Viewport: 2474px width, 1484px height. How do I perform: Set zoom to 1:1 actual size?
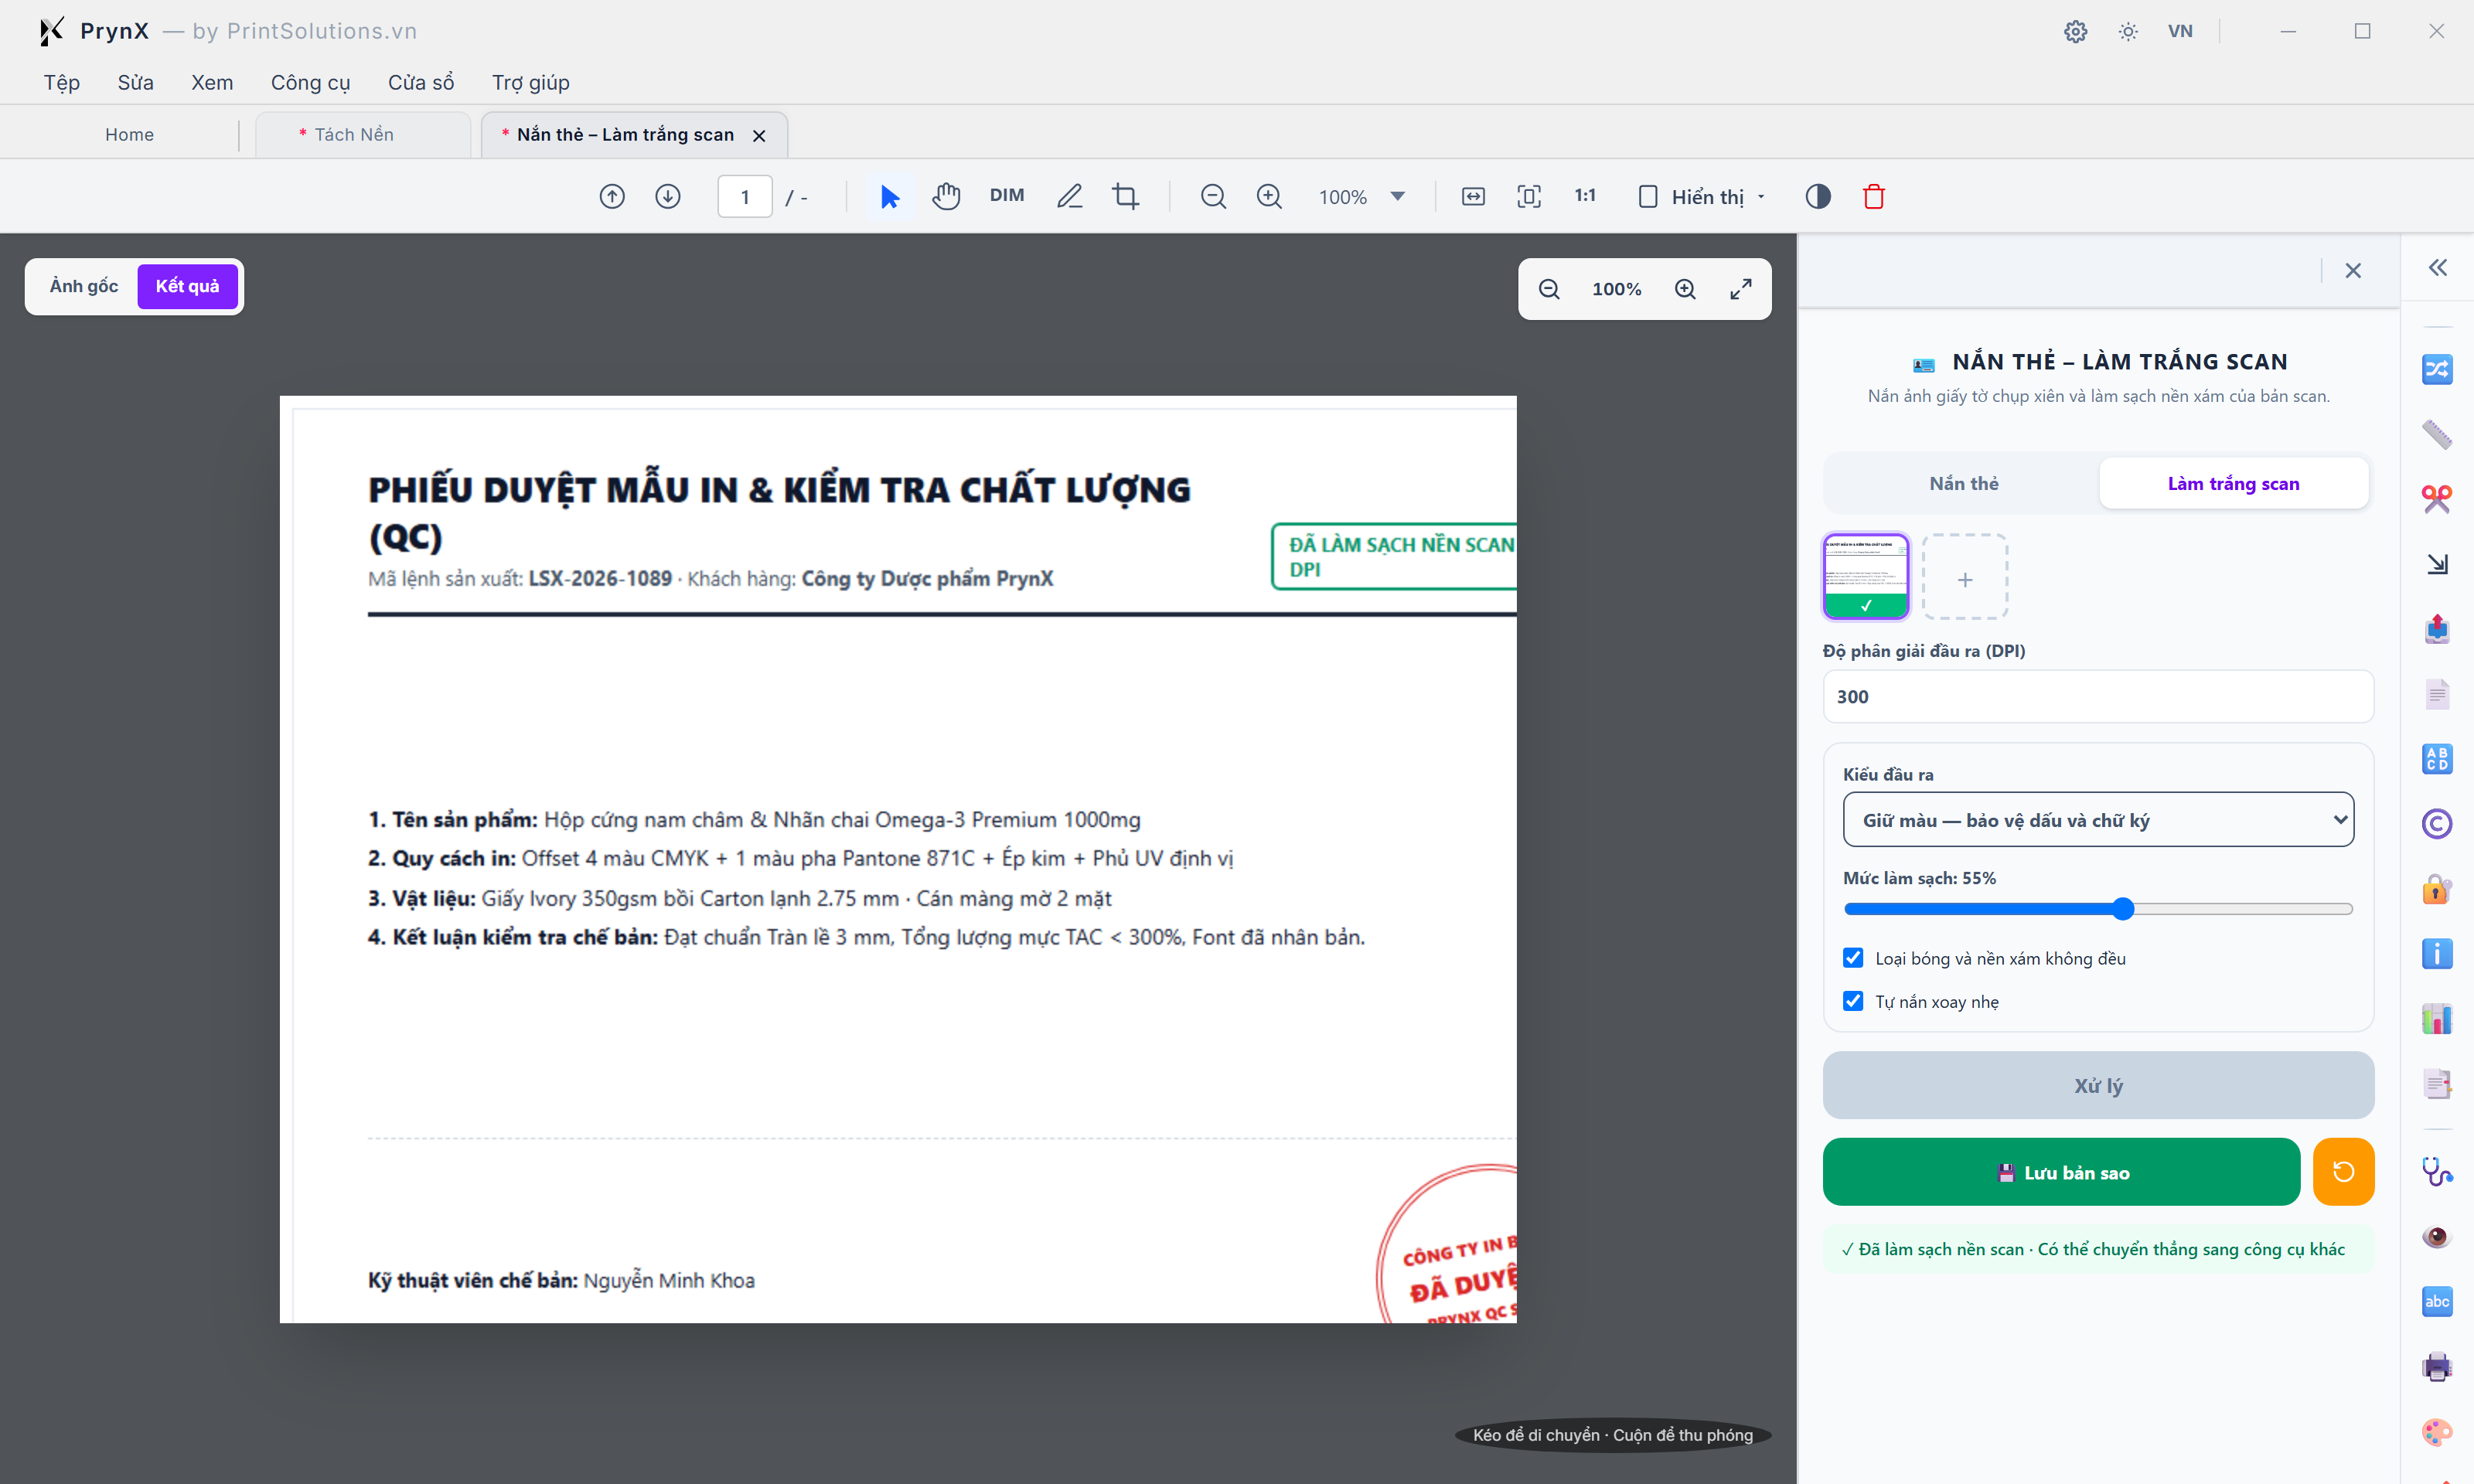1585,196
